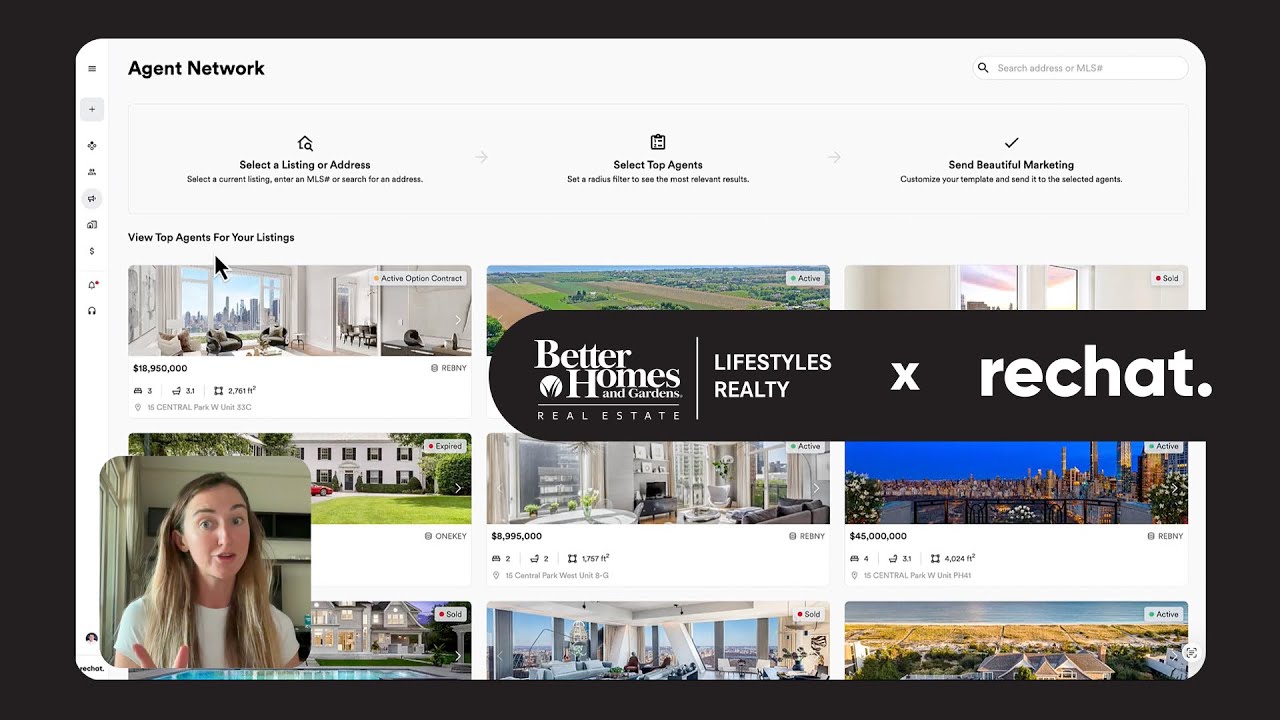Click the scan icon at bottom-right corner
This screenshot has height=720, width=1280.
(x=1190, y=653)
